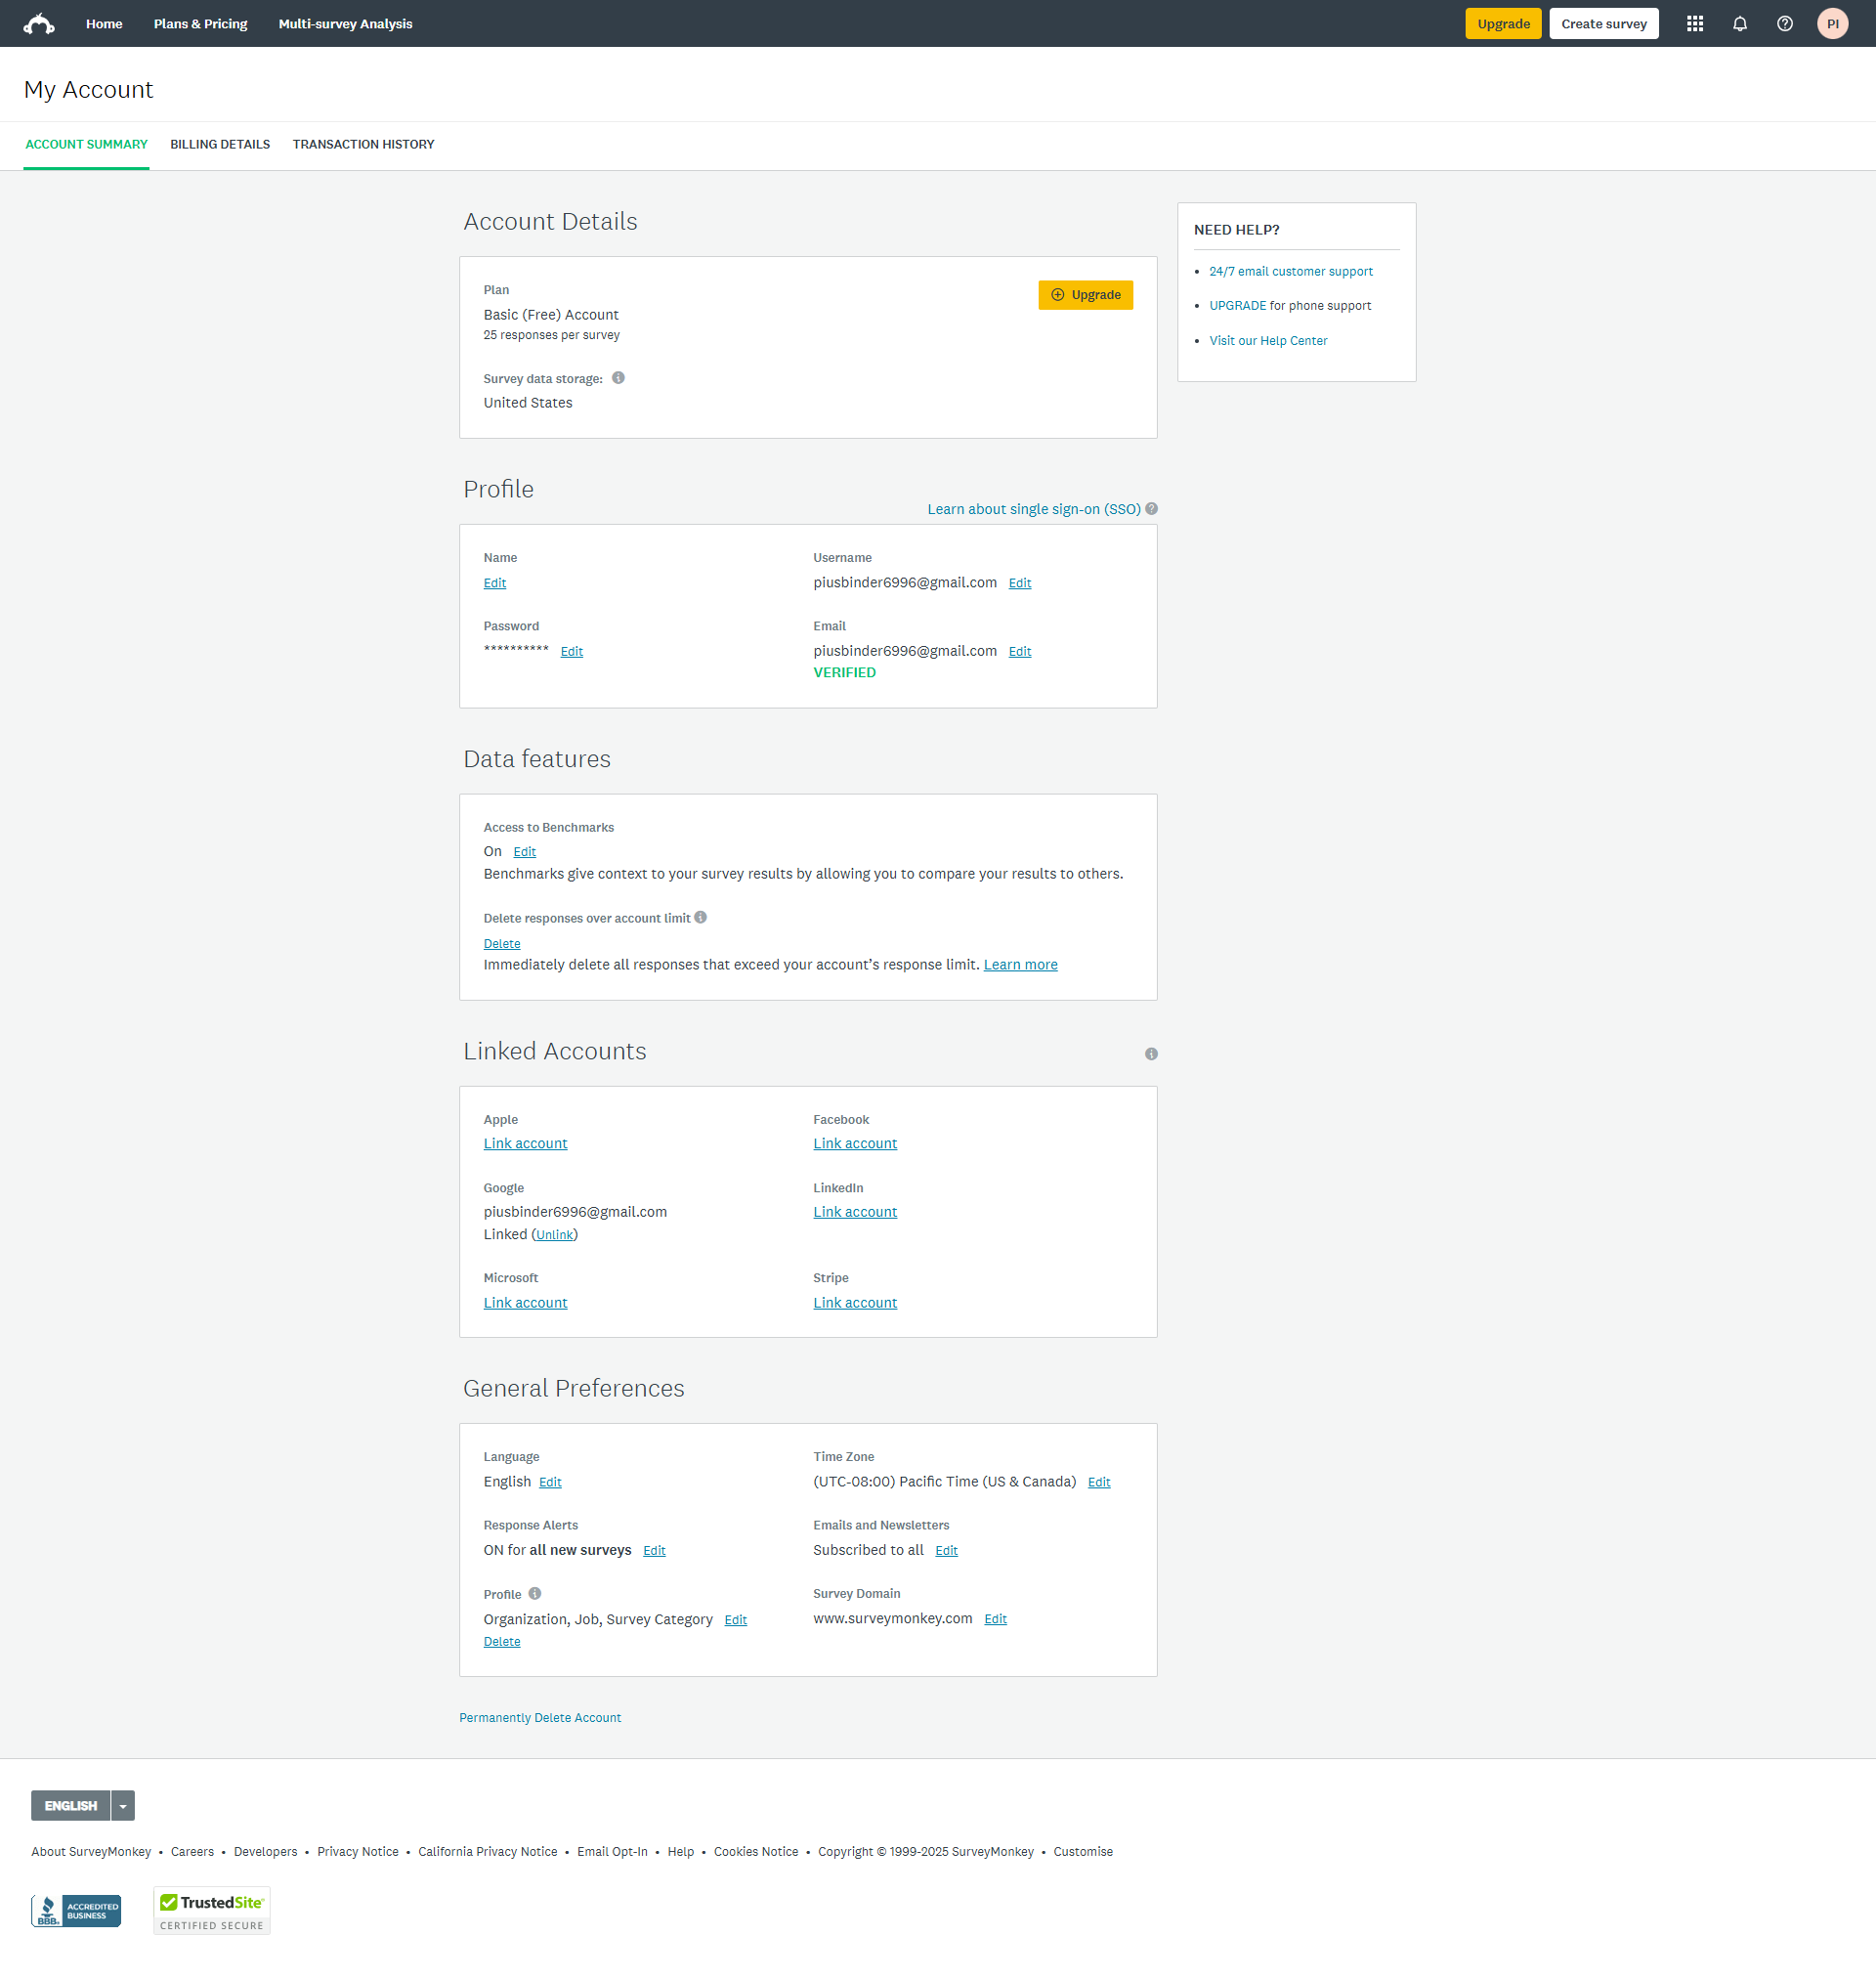1876x1979 pixels.
Task: Click the SurveyMonkey logo icon
Action: 39,24
